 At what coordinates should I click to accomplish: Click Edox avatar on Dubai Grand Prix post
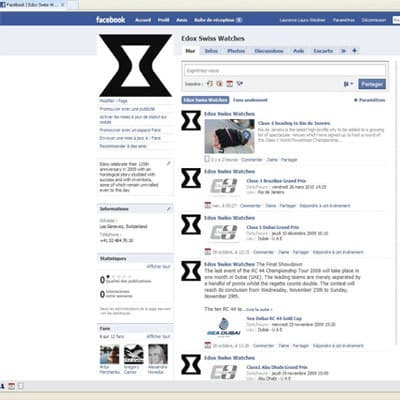(x=191, y=224)
